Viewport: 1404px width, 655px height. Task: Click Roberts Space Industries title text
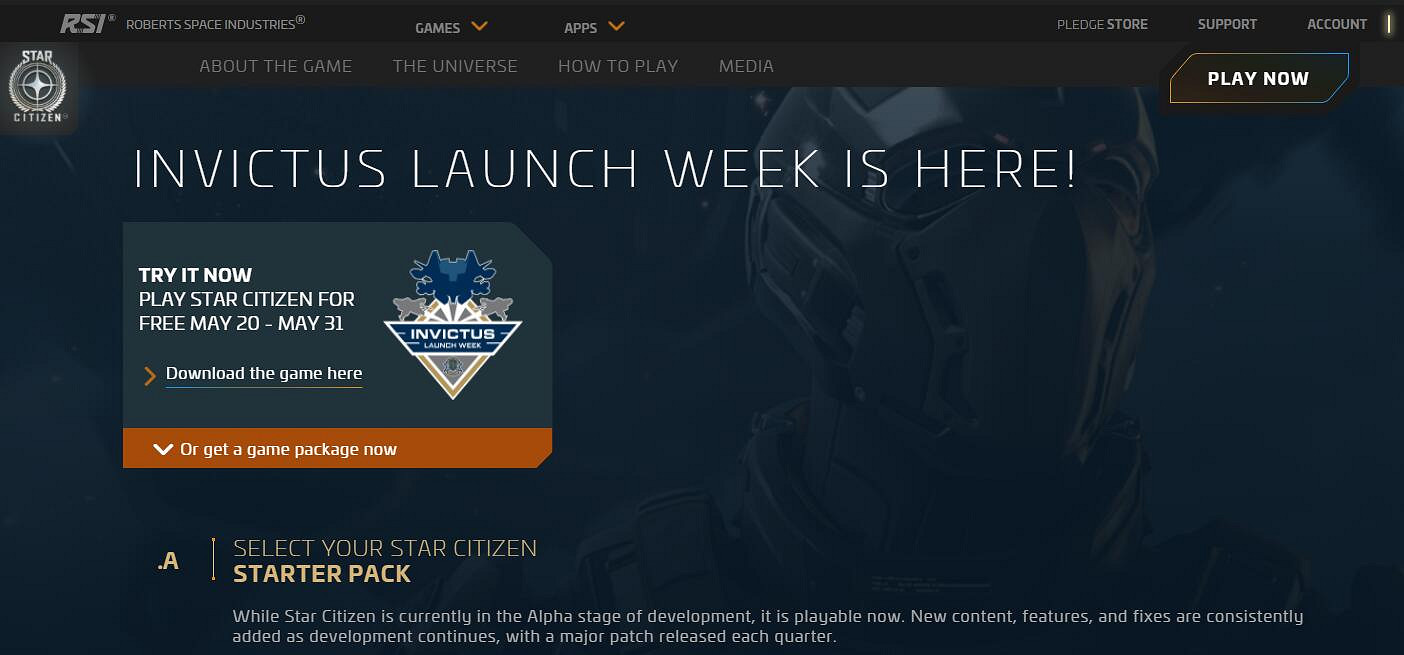tap(216, 24)
